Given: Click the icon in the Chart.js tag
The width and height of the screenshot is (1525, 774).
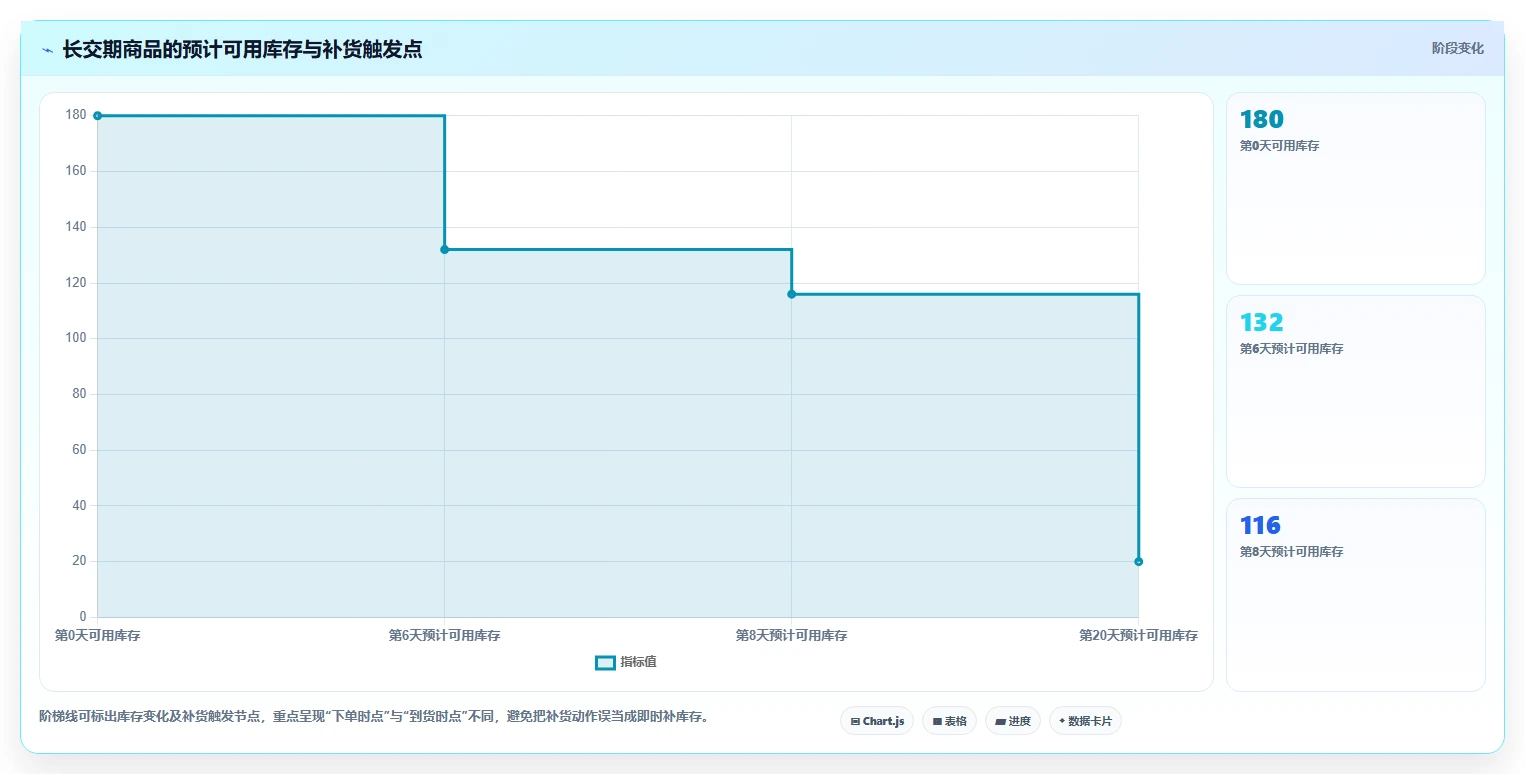Looking at the screenshot, I should click(x=855, y=721).
